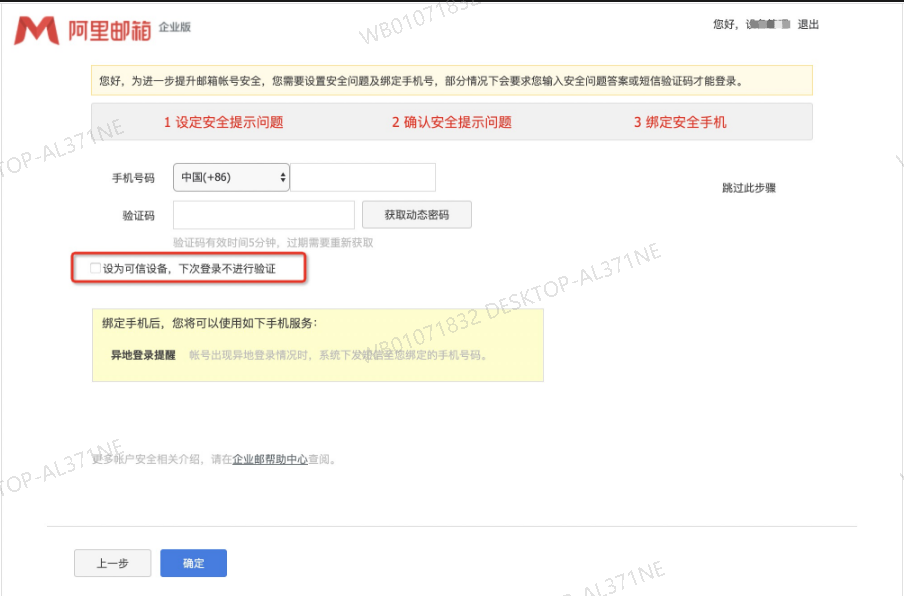Screen dimensions: 904x596
Task: Log out via the 退出 link
Action: click(808, 24)
